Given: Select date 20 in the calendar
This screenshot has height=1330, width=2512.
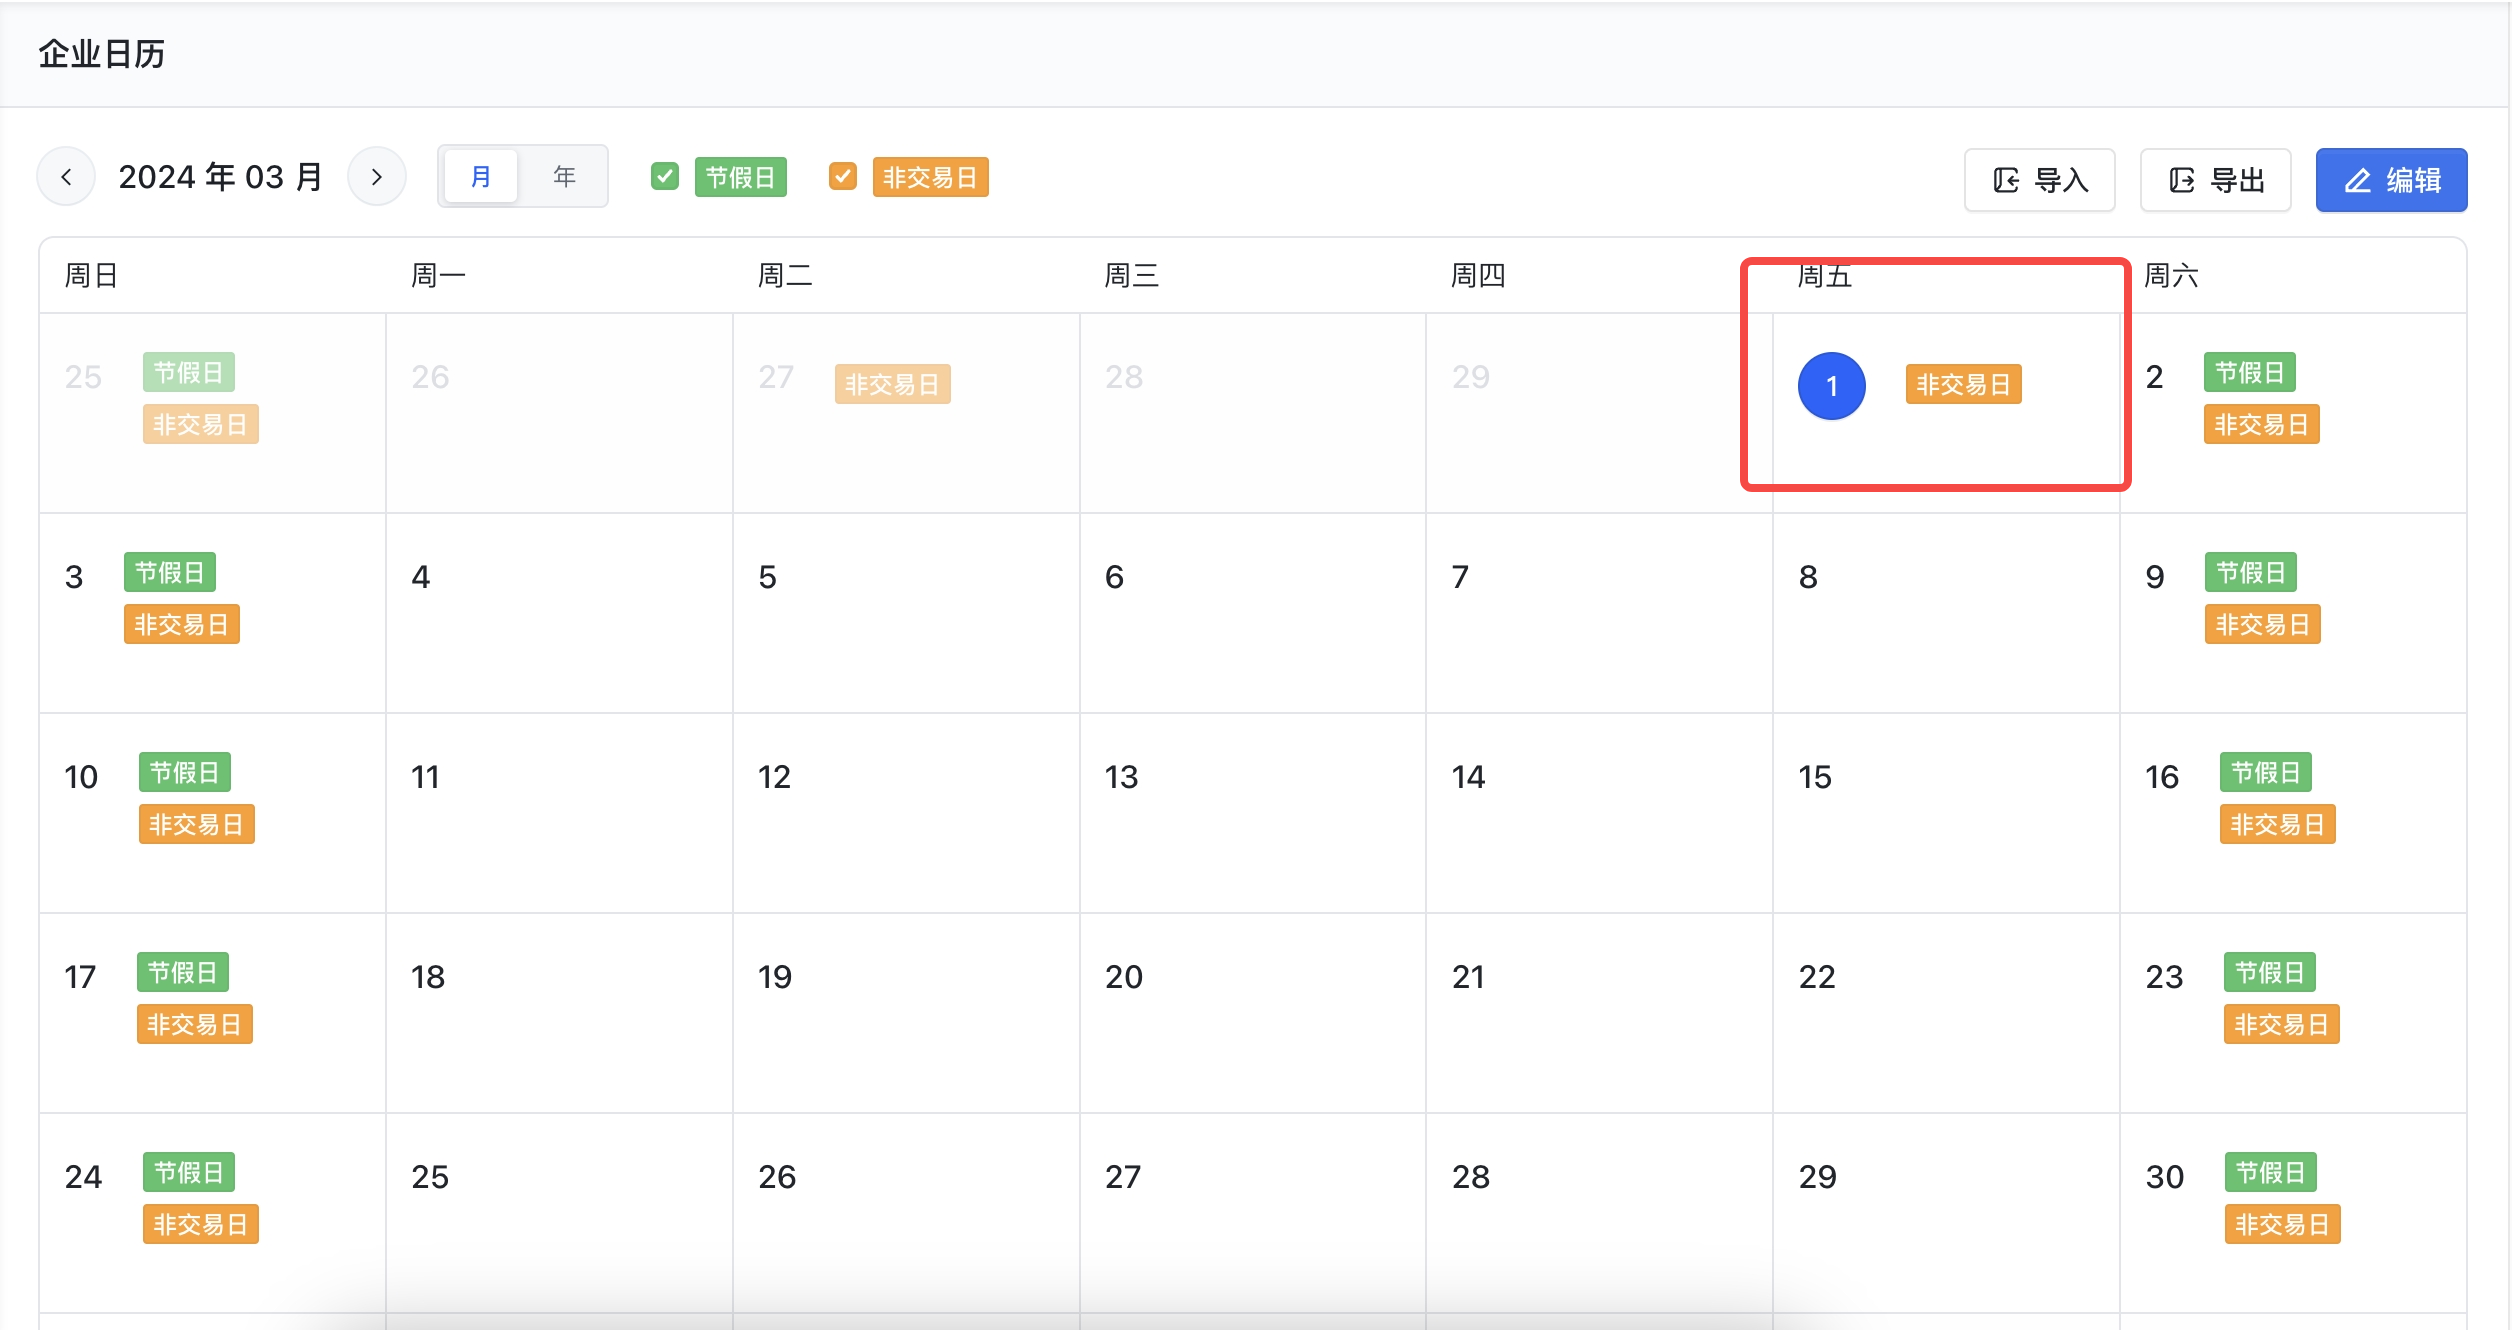Looking at the screenshot, I should 1124,977.
